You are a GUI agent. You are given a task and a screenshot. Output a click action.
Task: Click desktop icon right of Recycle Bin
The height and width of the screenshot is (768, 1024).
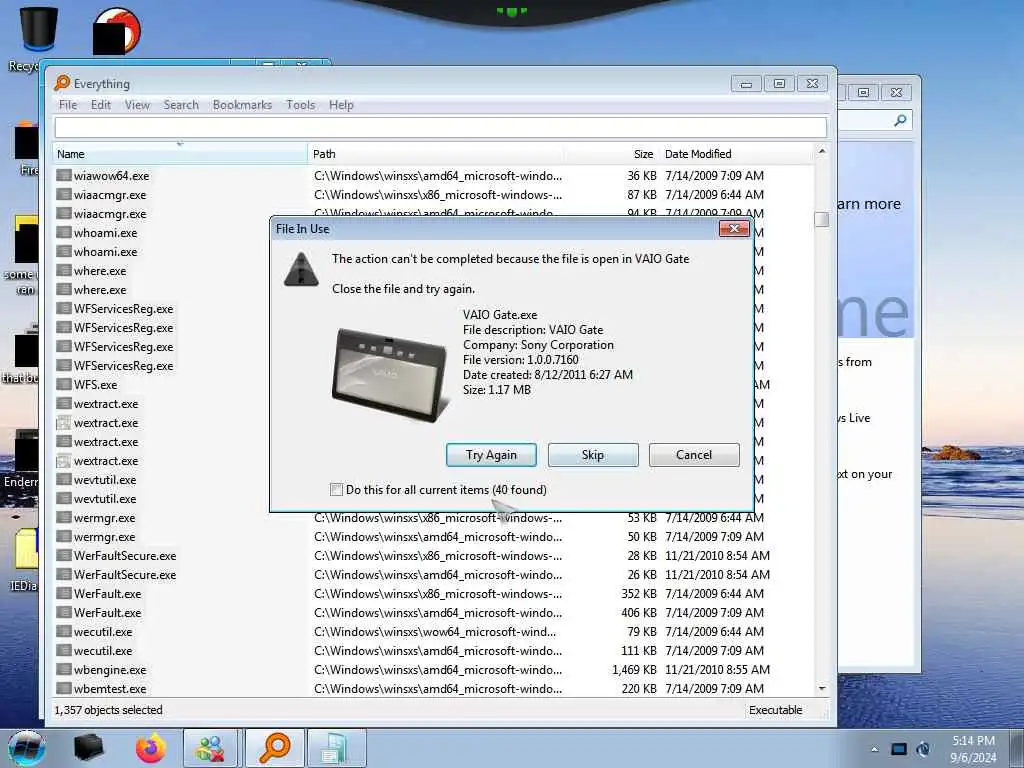coord(116,31)
